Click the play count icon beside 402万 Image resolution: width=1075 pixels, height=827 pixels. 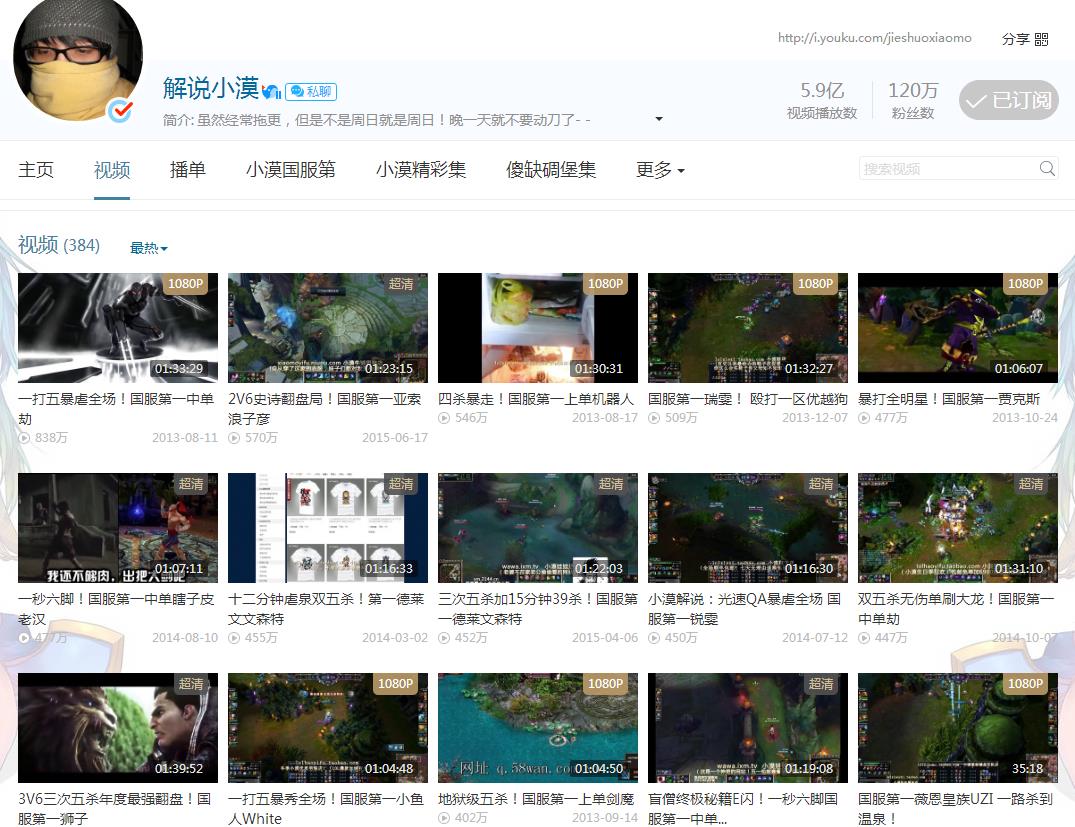tap(444, 818)
